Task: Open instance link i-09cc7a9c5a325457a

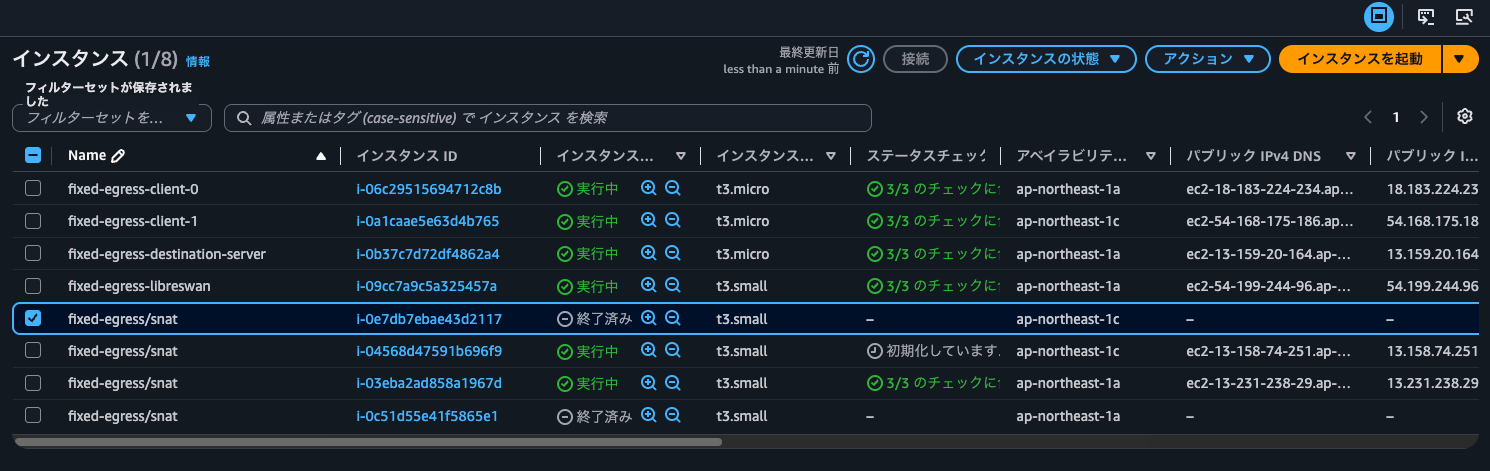Action: (x=426, y=285)
